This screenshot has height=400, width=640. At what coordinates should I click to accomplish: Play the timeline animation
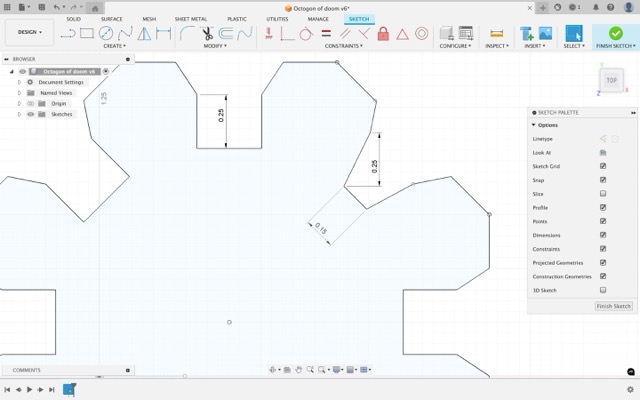click(29, 390)
